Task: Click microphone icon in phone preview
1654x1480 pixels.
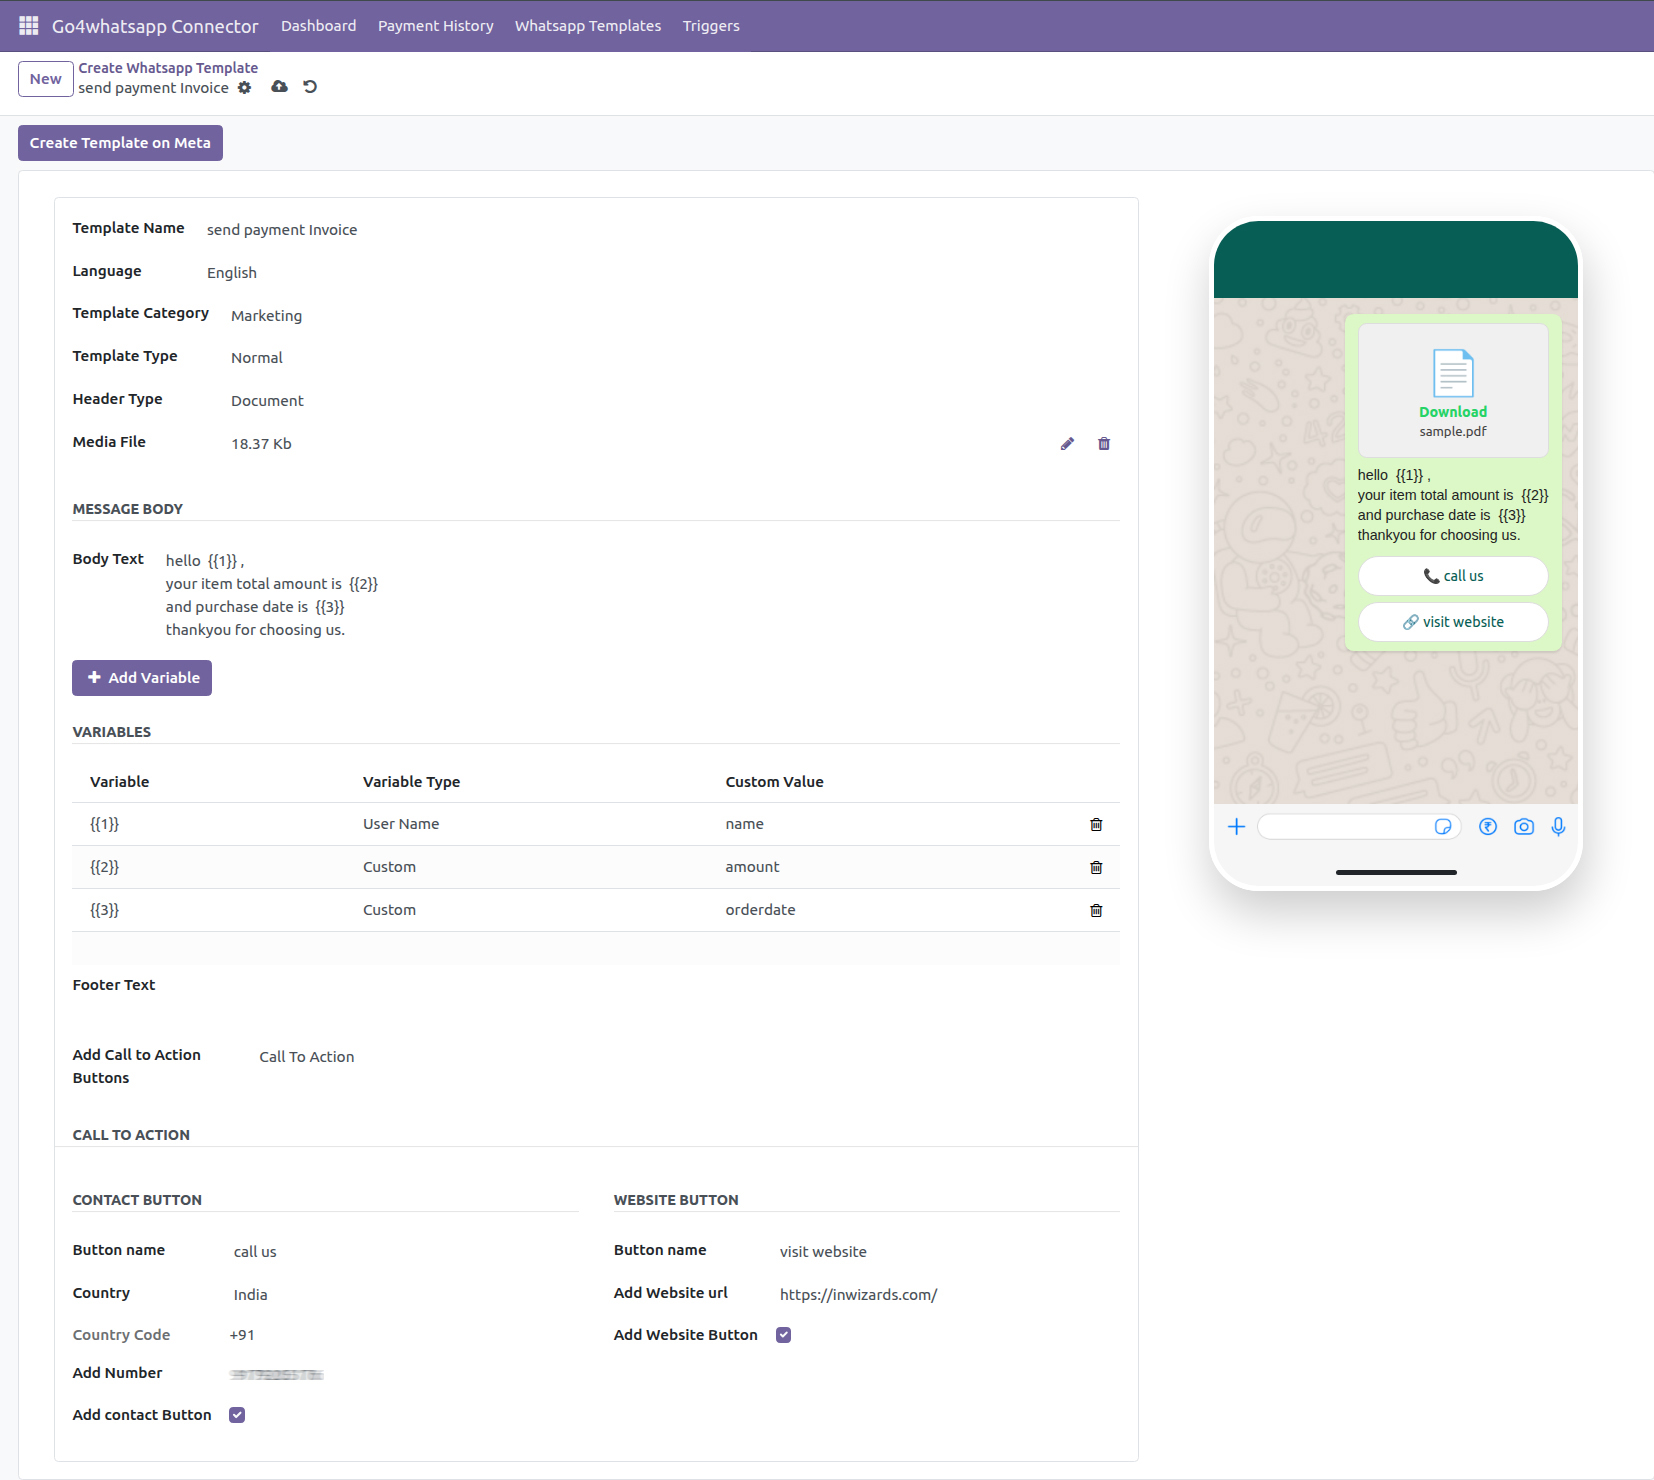Action: point(1557,827)
